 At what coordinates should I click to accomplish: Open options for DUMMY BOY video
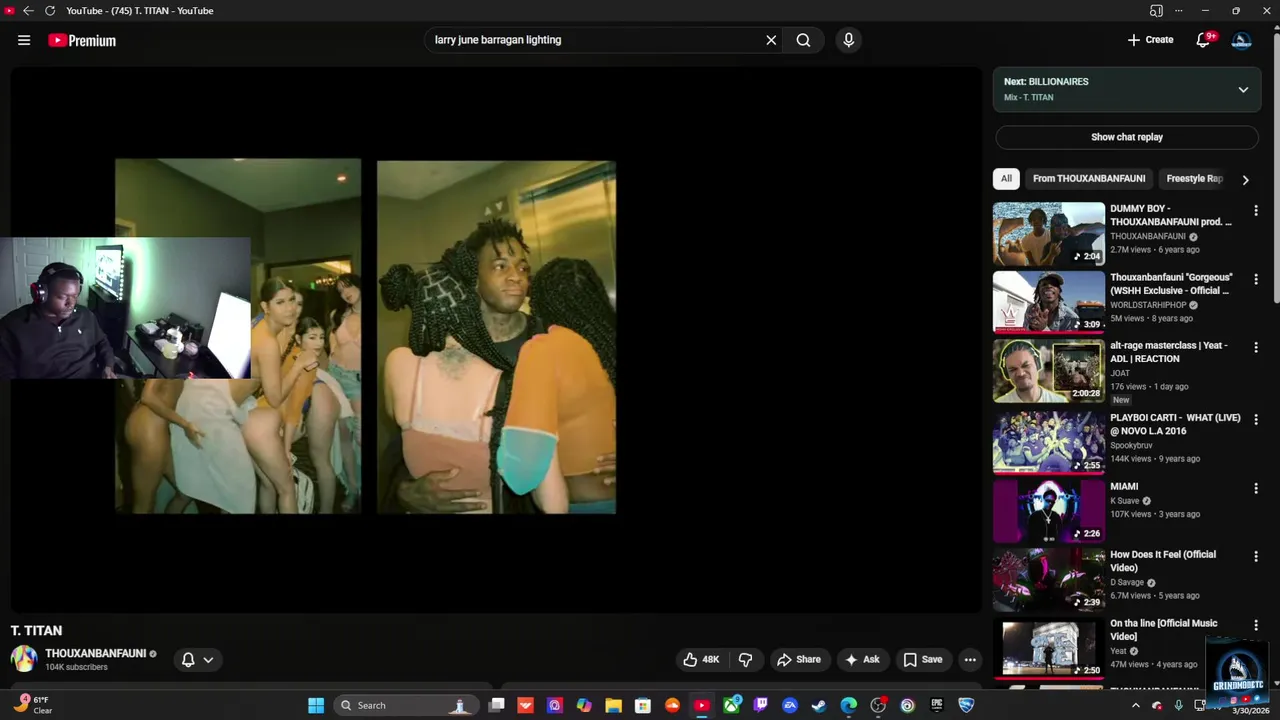point(1255,211)
